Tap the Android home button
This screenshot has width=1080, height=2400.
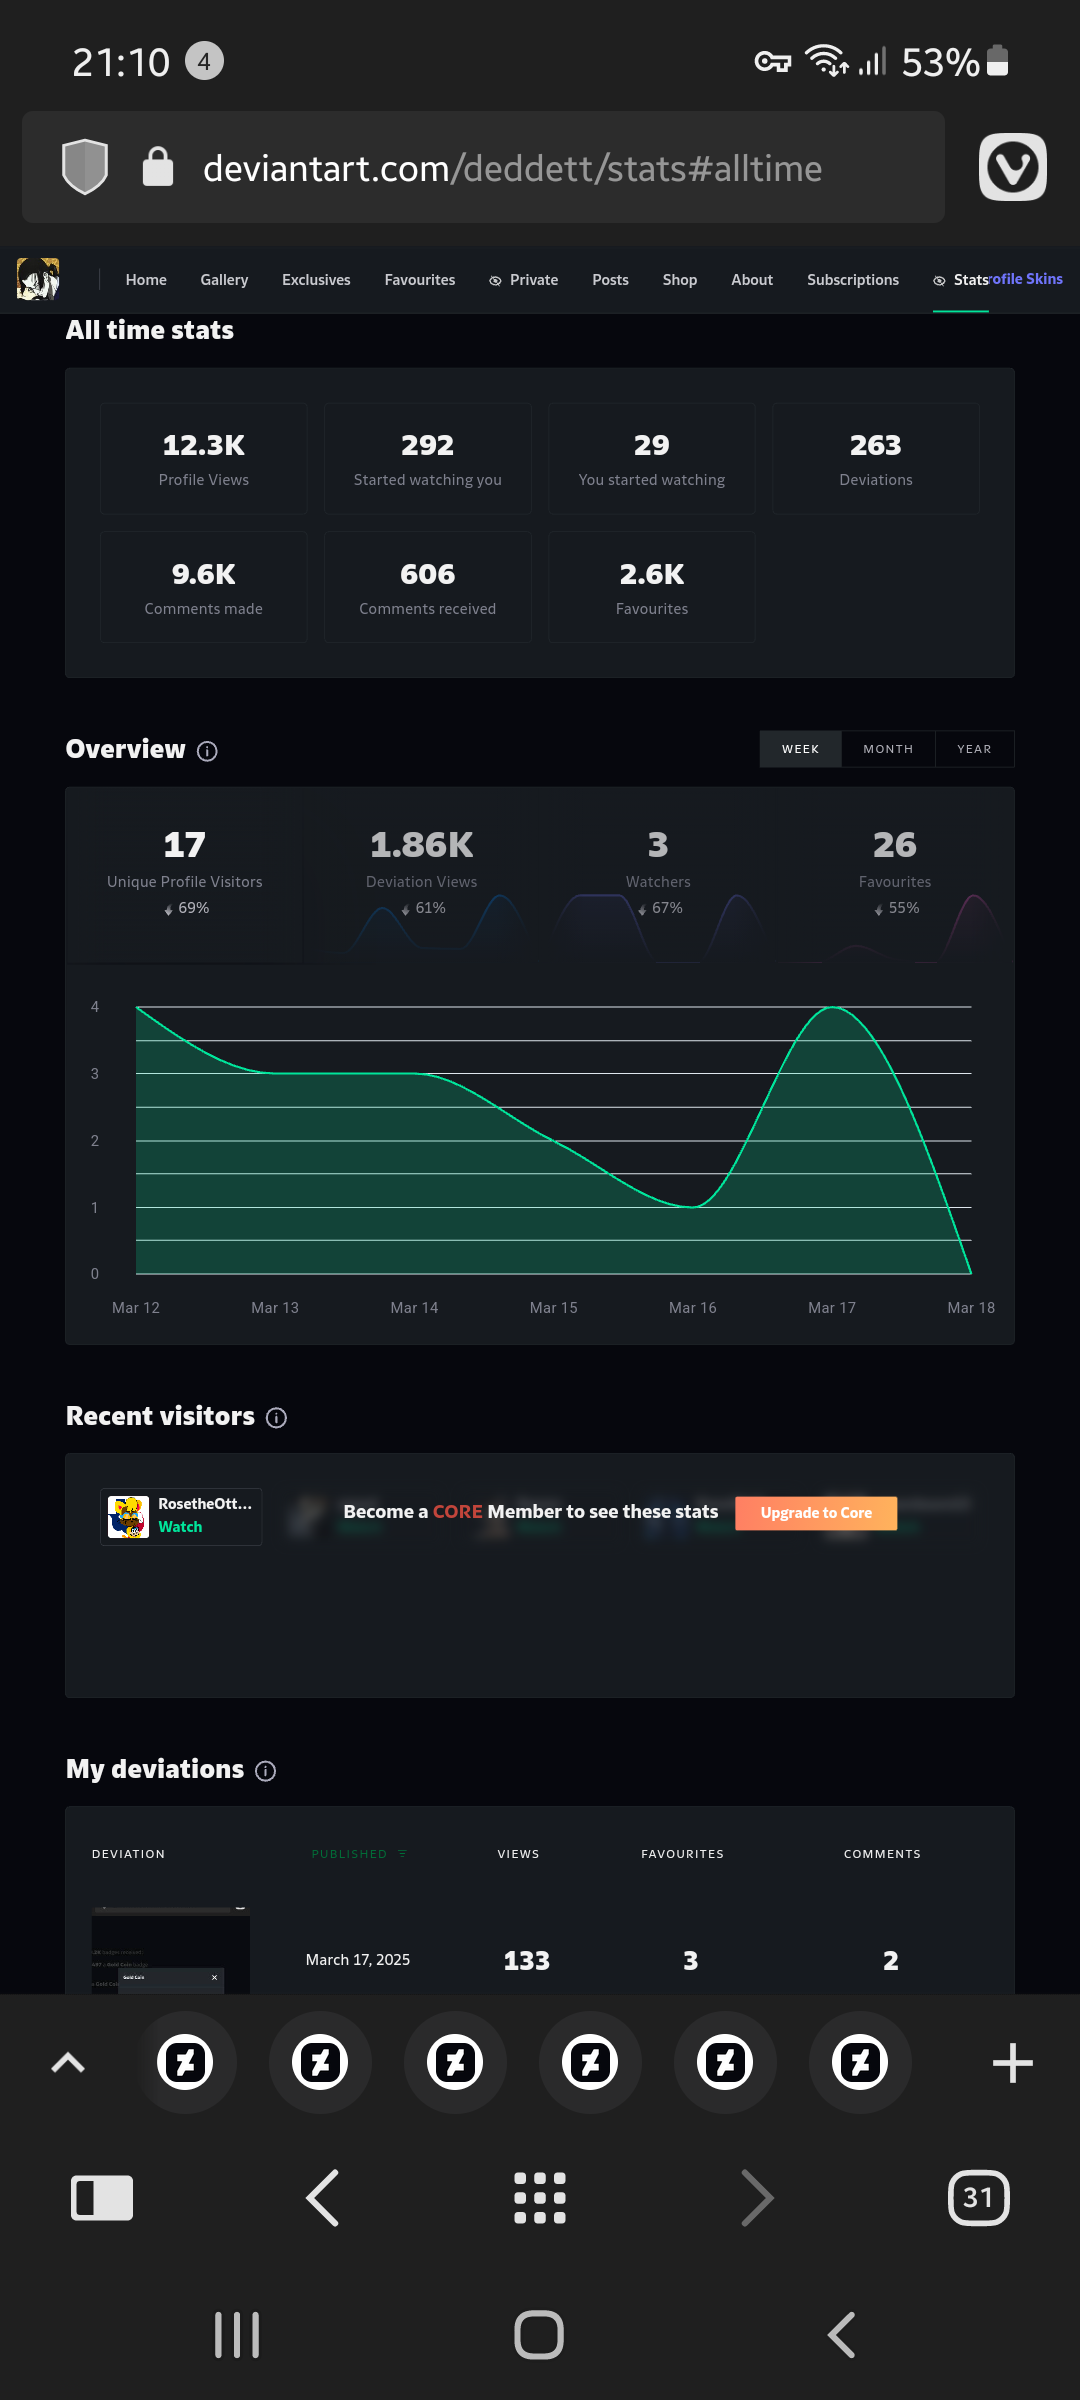coord(539,2335)
